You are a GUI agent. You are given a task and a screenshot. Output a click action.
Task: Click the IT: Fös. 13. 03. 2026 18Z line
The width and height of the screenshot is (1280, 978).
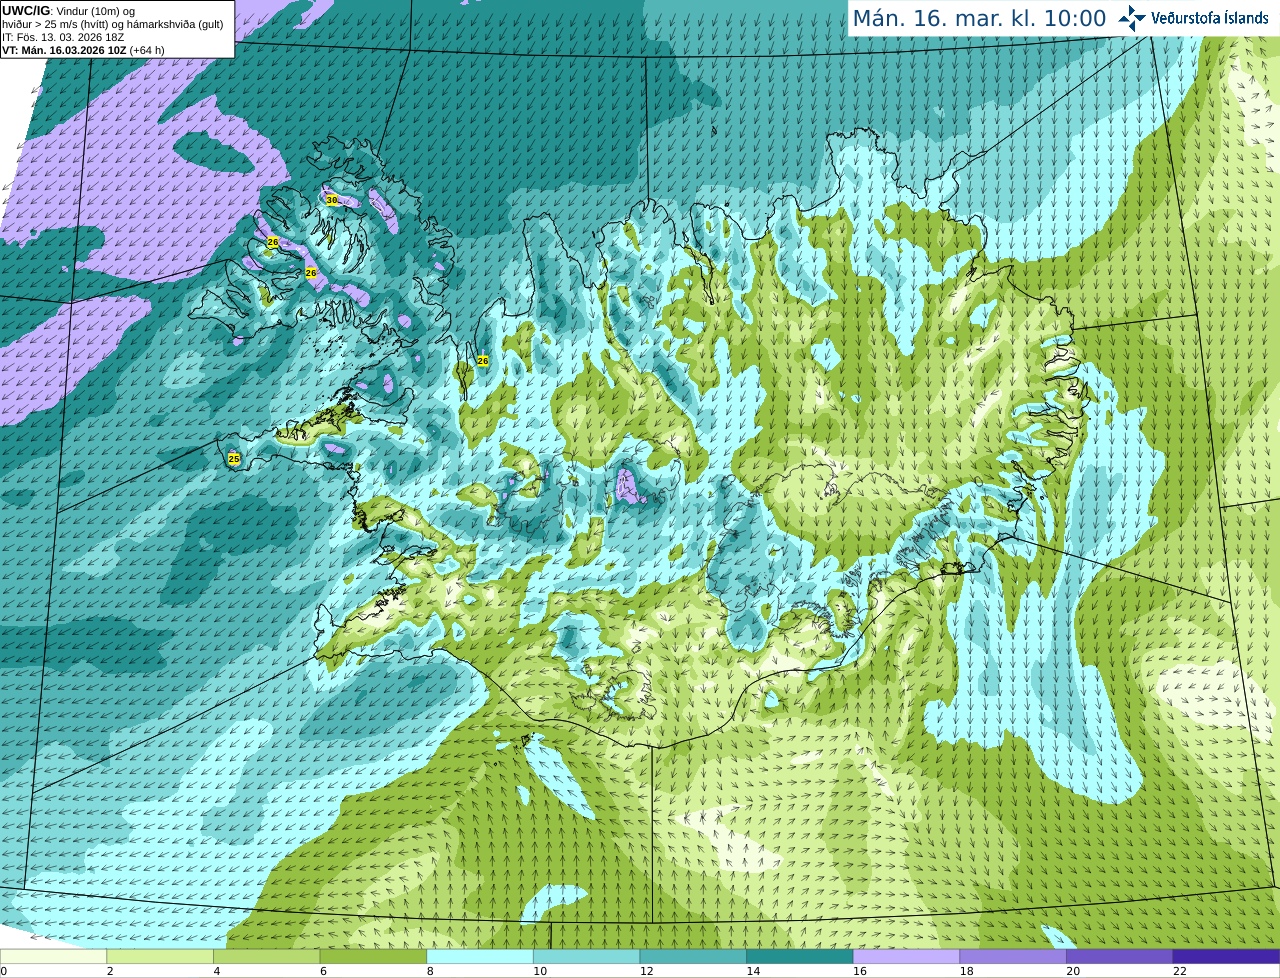63,37
